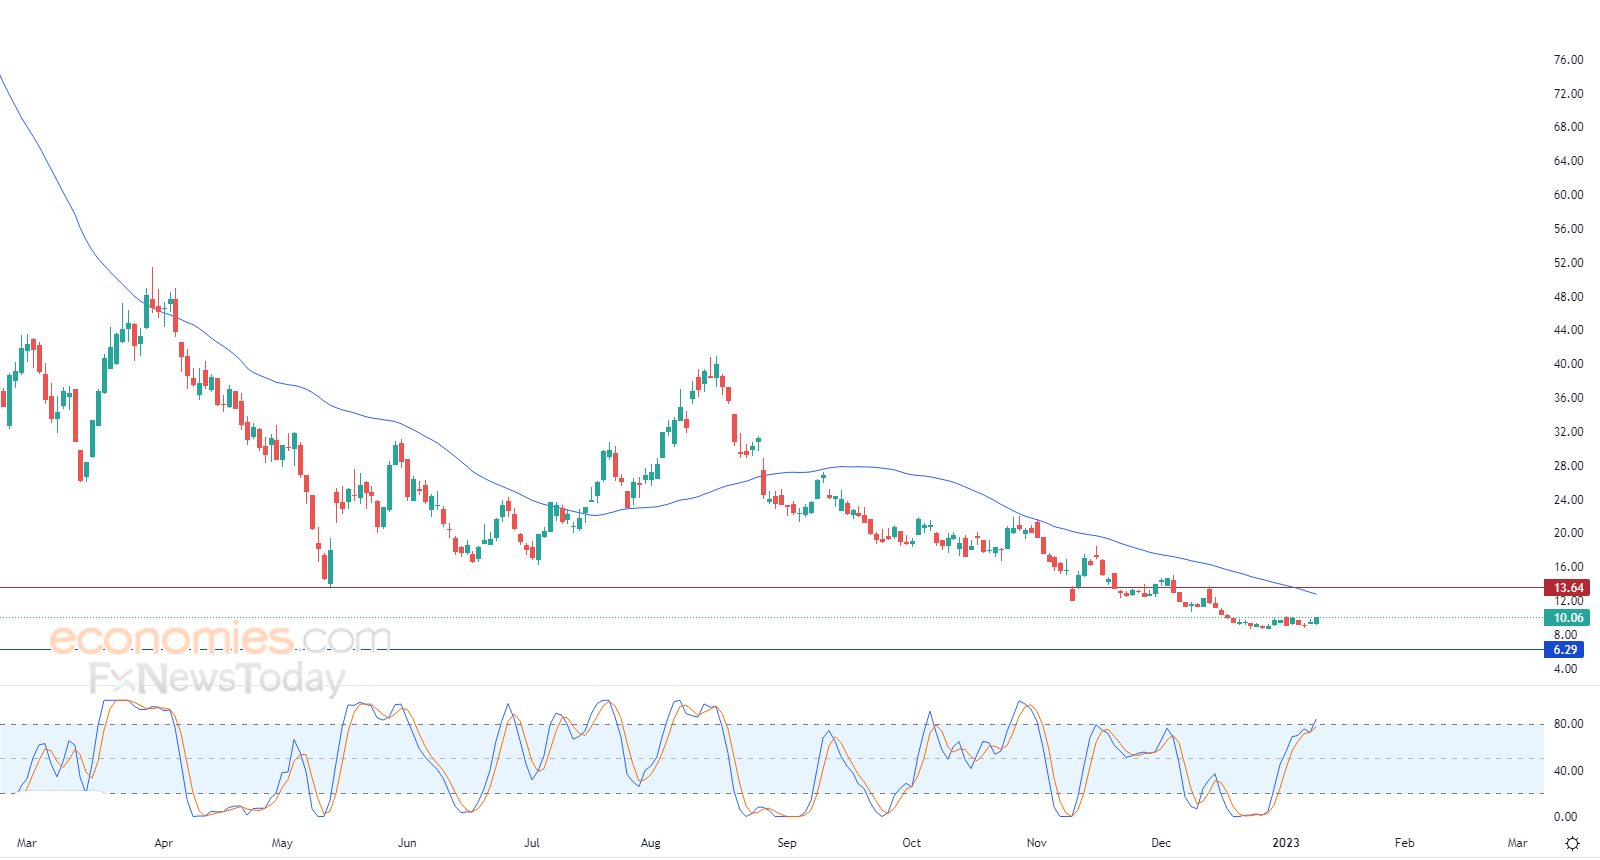Click the Aug label on time axis
The image size is (1600, 860).
click(651, 843)
